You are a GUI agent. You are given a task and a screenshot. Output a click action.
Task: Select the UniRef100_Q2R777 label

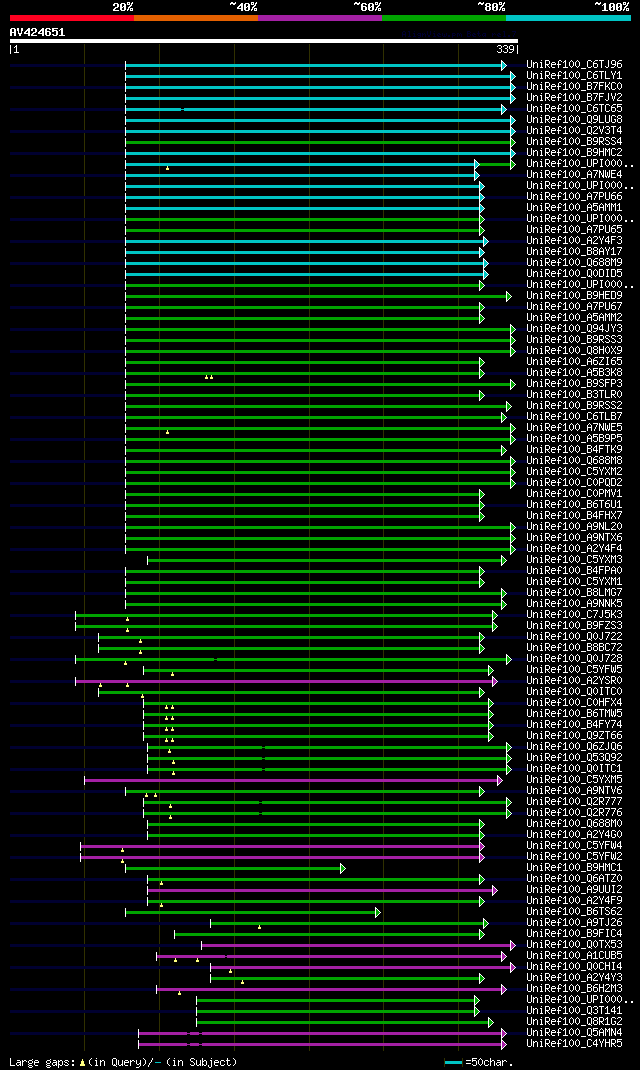tap(574, 802)
